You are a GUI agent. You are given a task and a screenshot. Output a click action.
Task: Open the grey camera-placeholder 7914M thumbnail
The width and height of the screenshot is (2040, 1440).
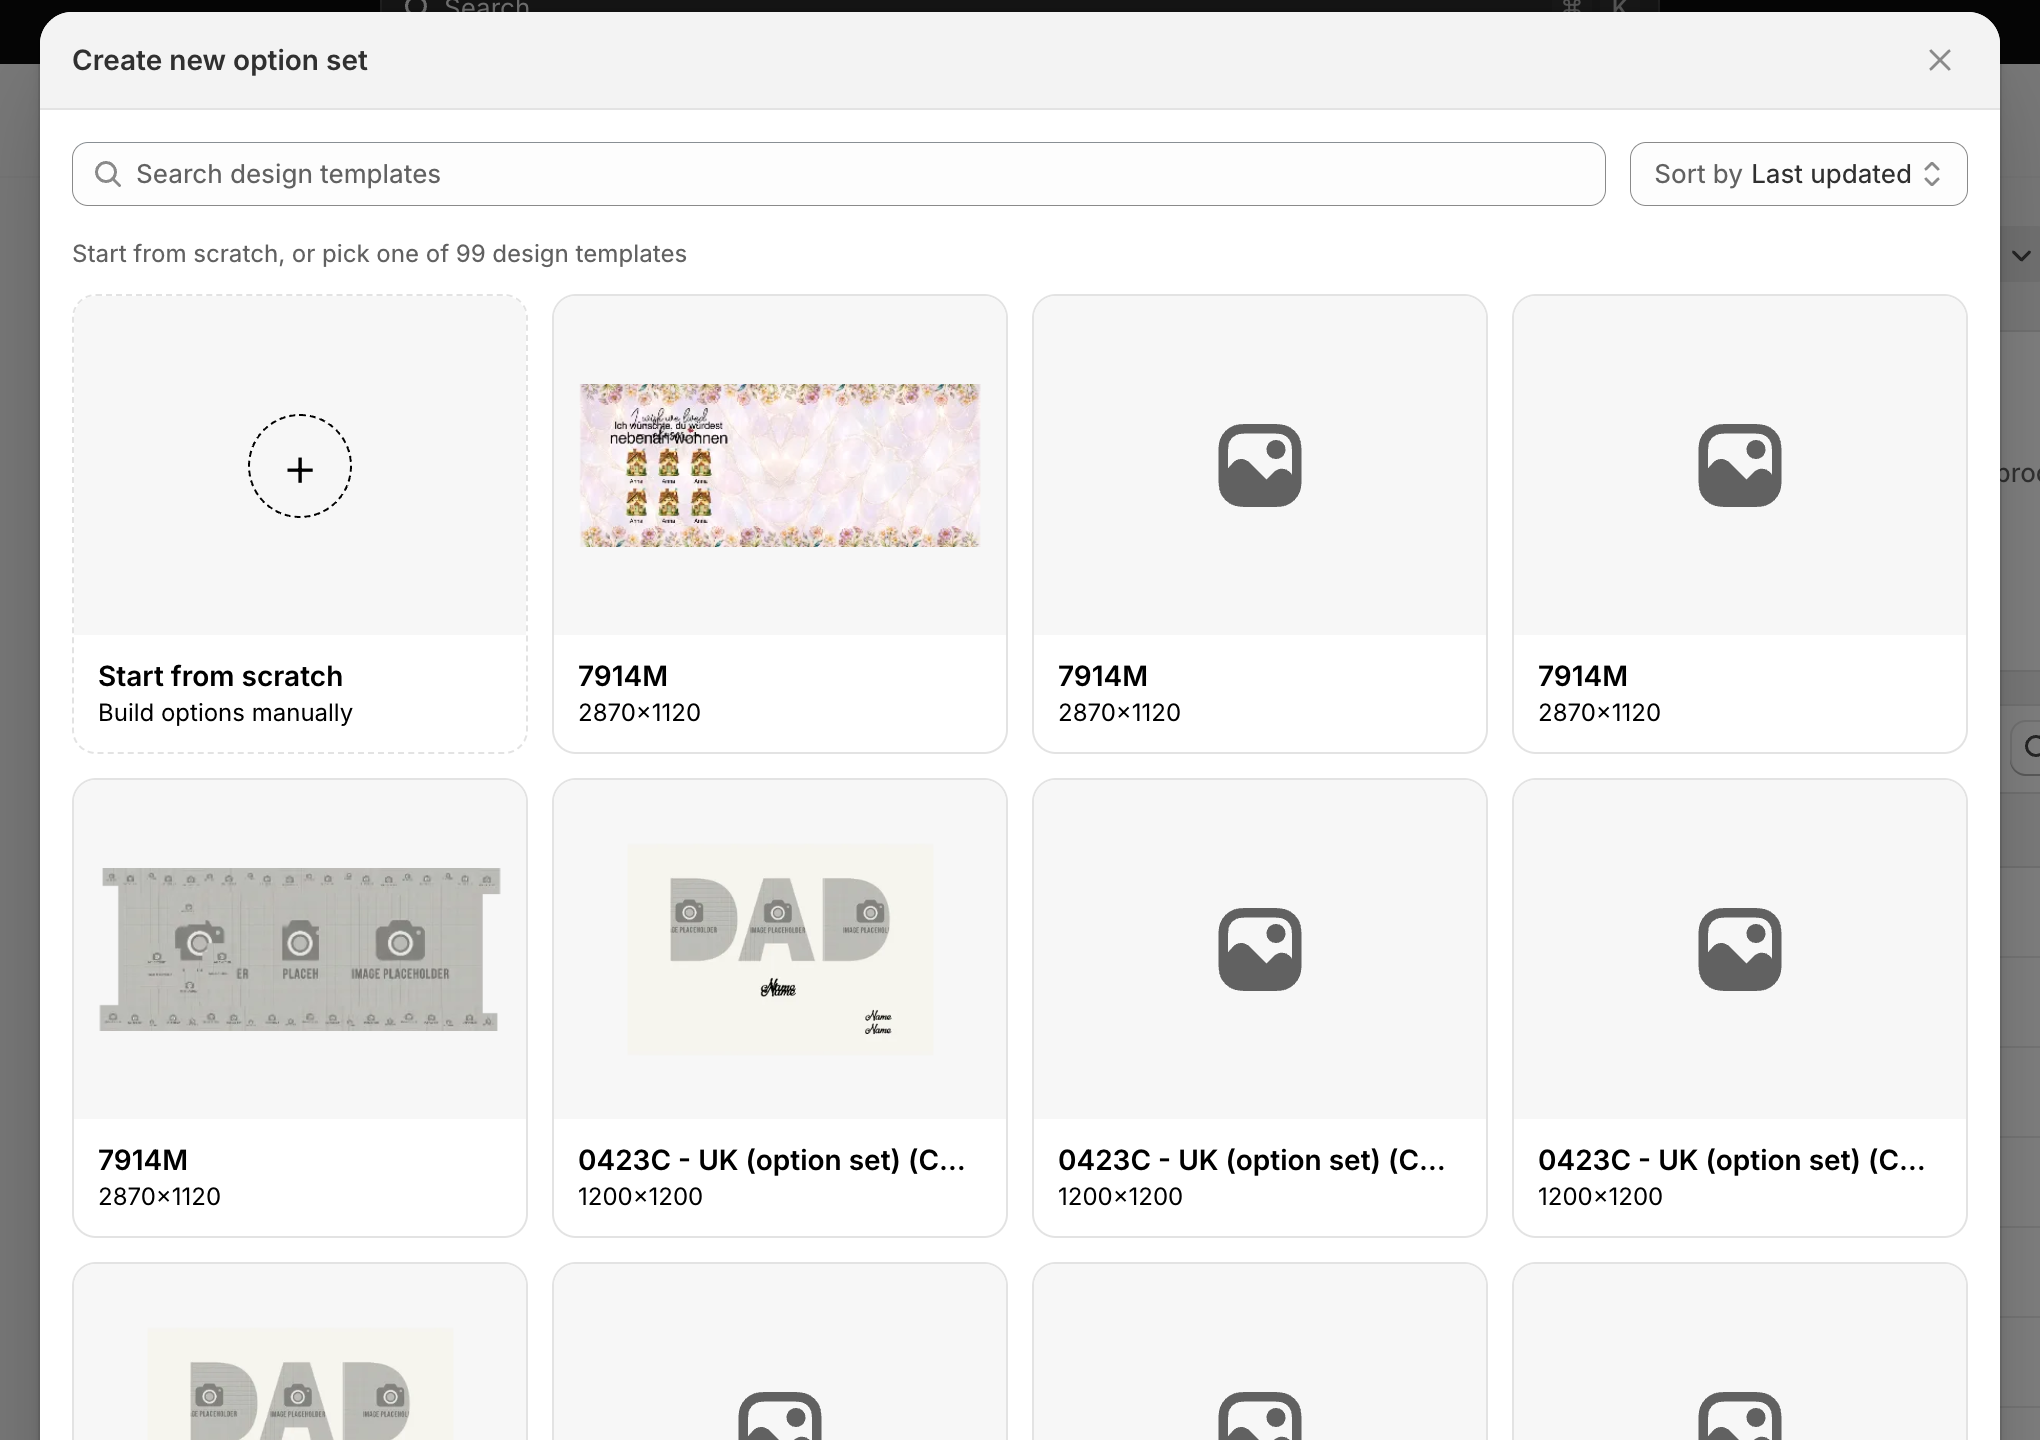(300, 949)
